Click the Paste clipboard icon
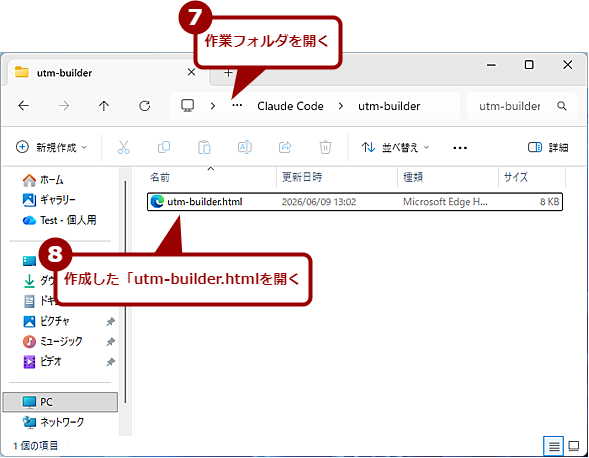589x458 pixels. coord(204,147)
